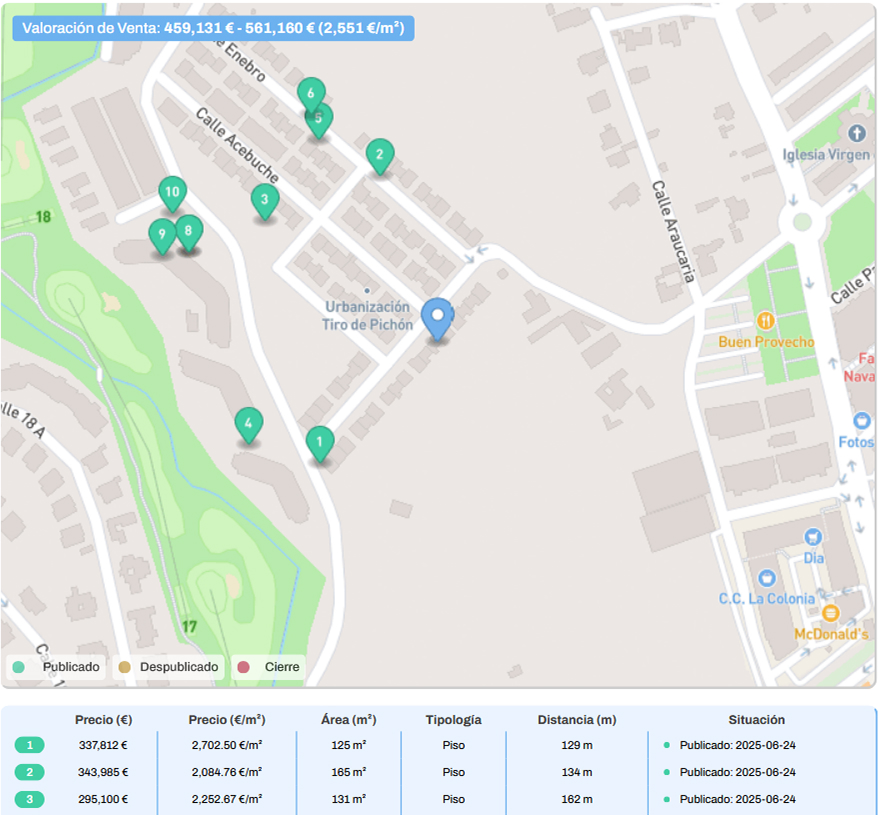This screenshot has width=878, height=815.
Task: Click map pin number 9
Action: [x=161, y=236]
